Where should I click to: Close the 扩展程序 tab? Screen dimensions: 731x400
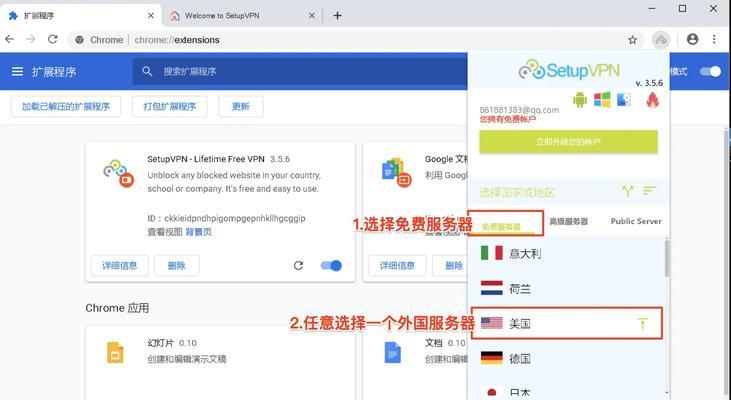click(151, 15)
